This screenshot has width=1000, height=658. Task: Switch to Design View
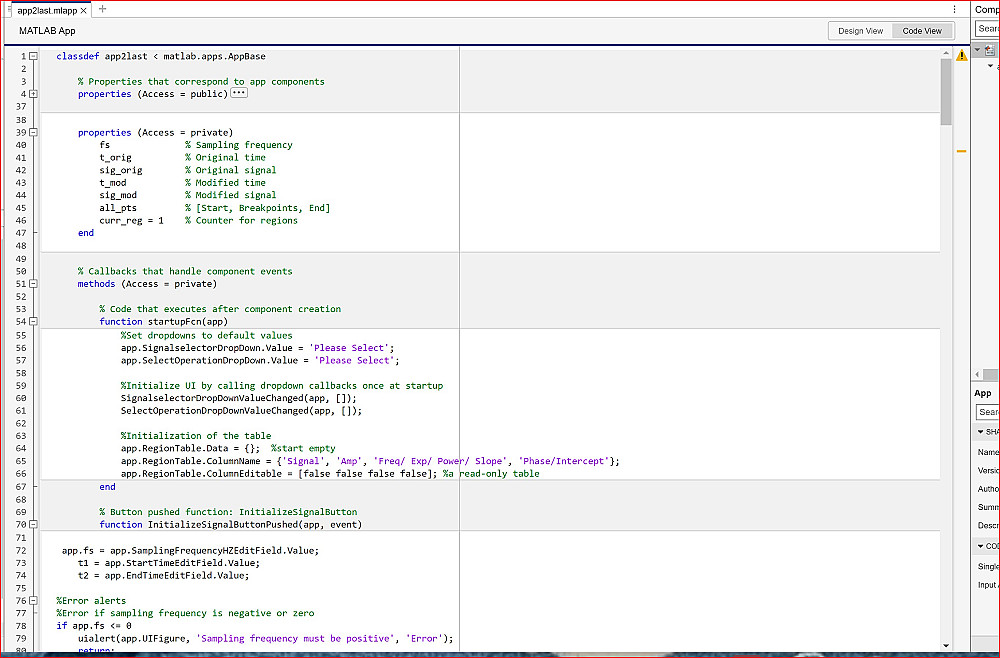pyautogui.click(x=860, y=31)
